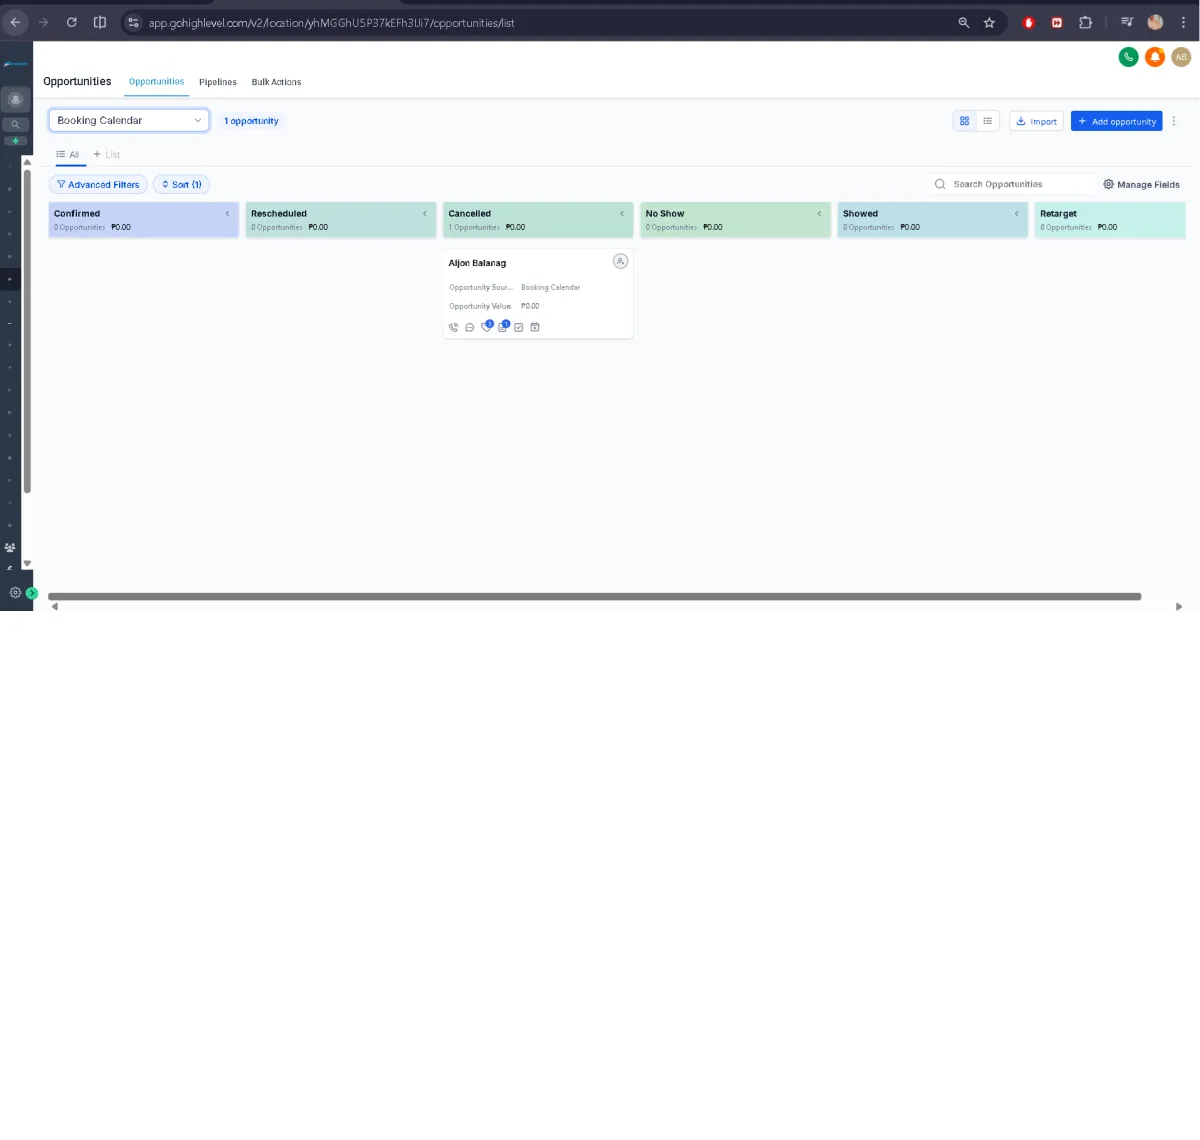
Task: Open the Aljon Balanag opportunity card
Action: pos(538,294)
